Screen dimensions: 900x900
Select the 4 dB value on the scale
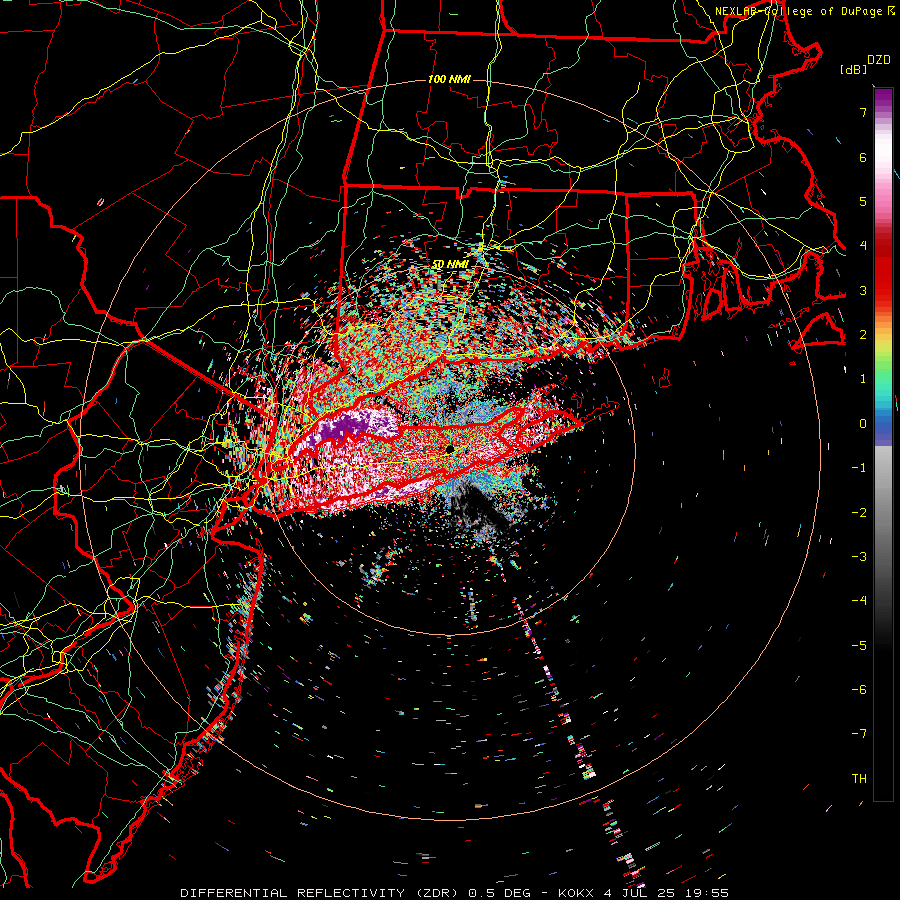[x=863, y=246]
